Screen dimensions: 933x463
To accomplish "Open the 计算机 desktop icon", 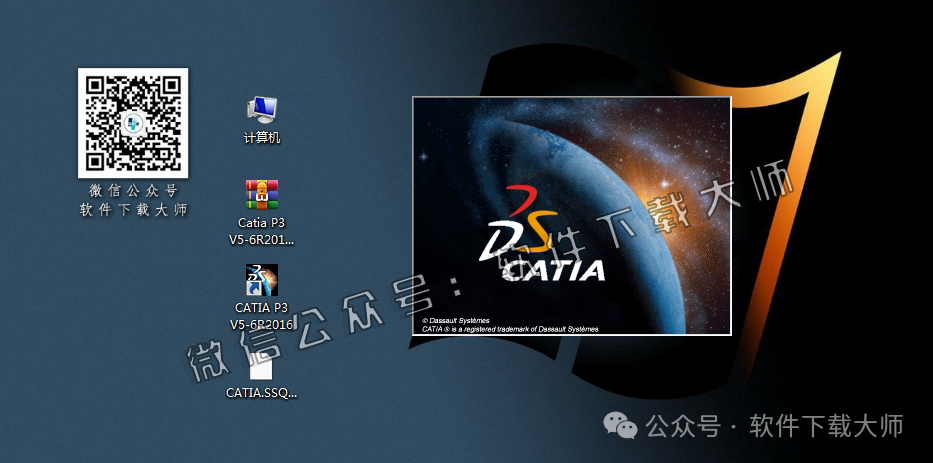I will tap(262, 110).
